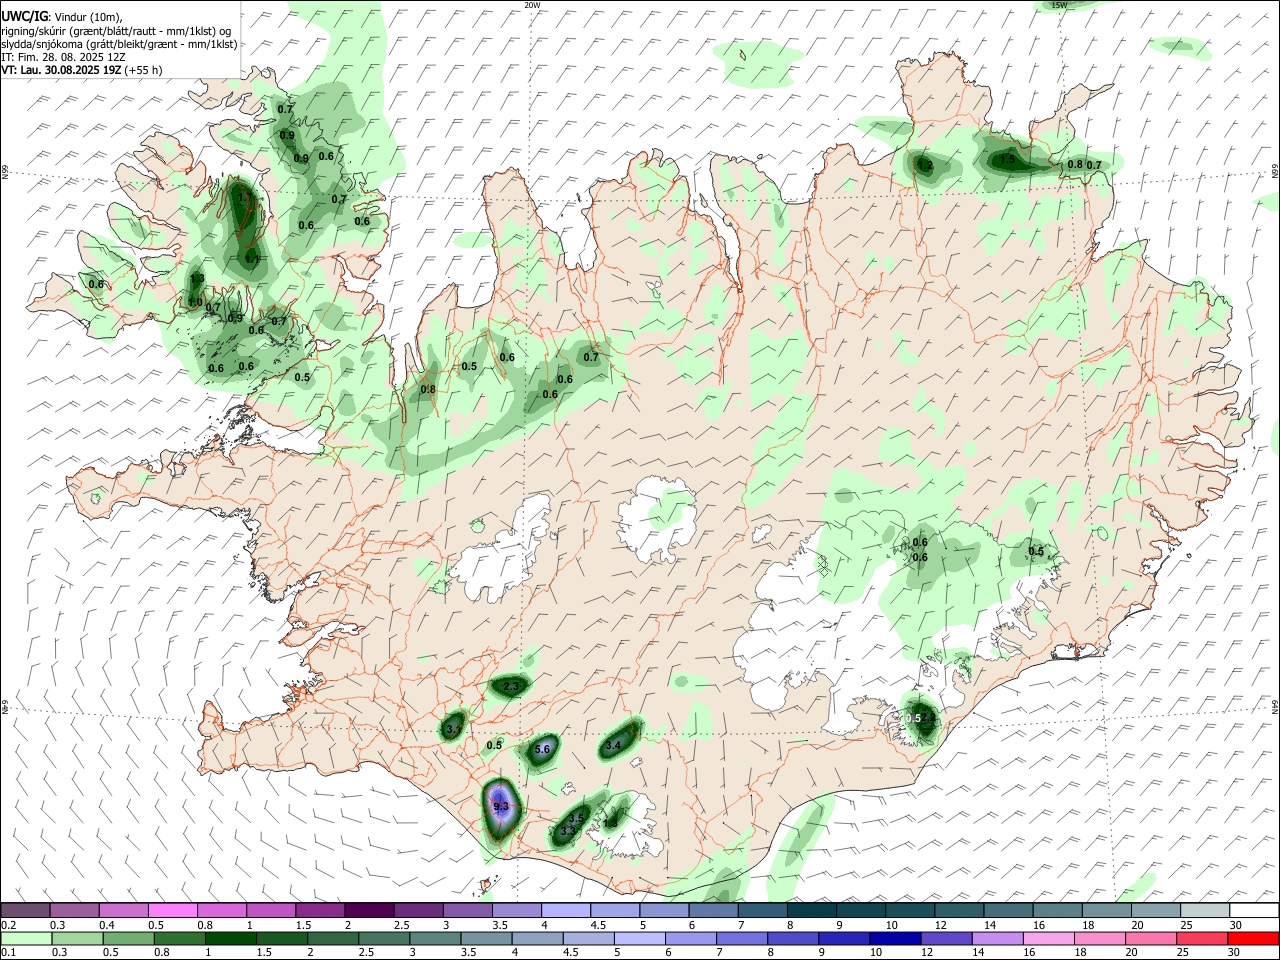
Task: Select the 1.5 precipitation value in the northeast
Action: click(x=1008, y=159)
